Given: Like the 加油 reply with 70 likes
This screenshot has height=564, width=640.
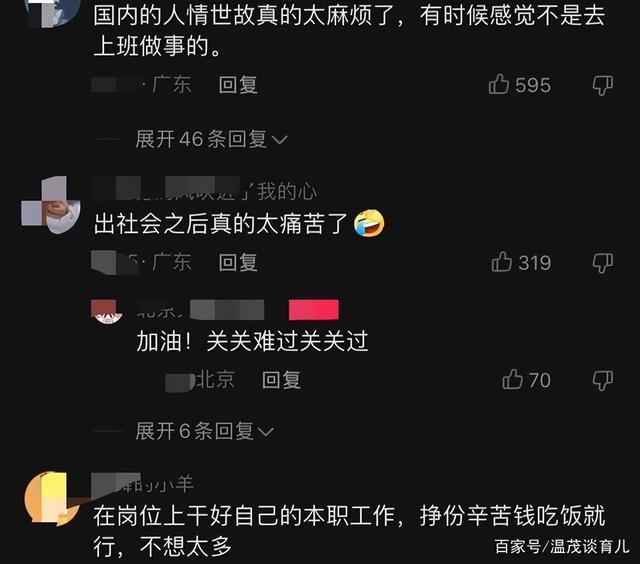Looking at the screenshot, I should pyautogui.click(x=527, y=380).
